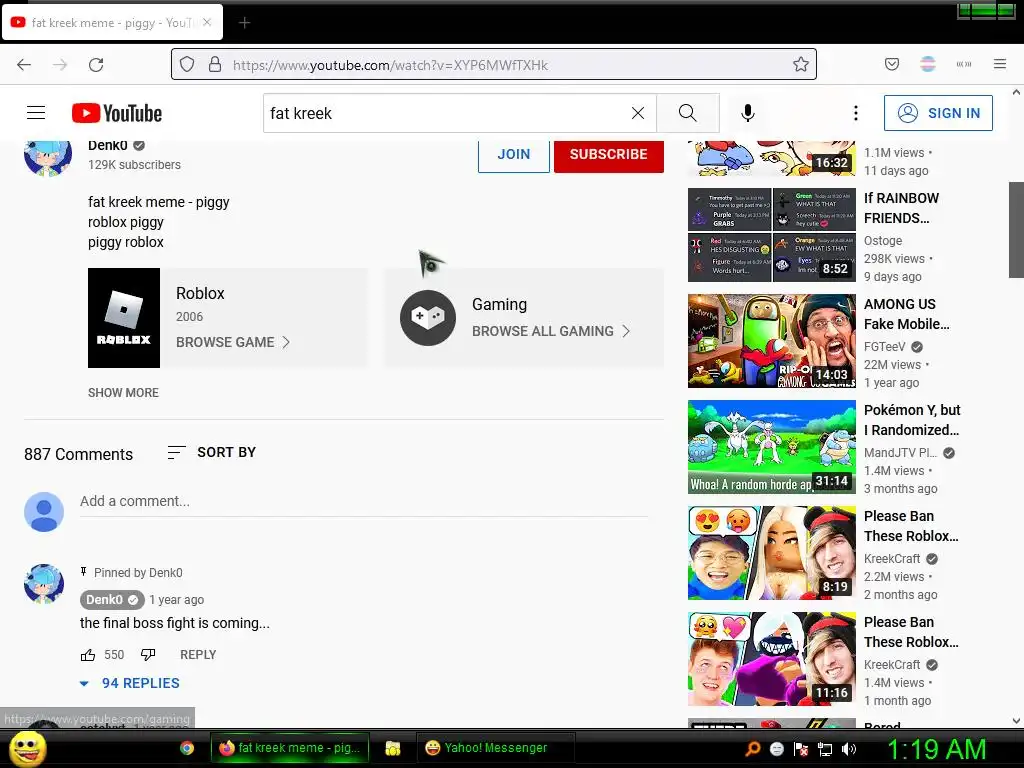Select the fat kreek meme browser tab
The height and width of the screenshot is (768, 1024).
[112, 22]
